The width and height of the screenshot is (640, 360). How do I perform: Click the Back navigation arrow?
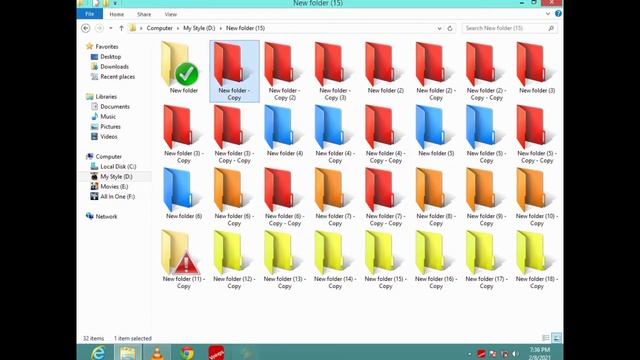point(85,28)
